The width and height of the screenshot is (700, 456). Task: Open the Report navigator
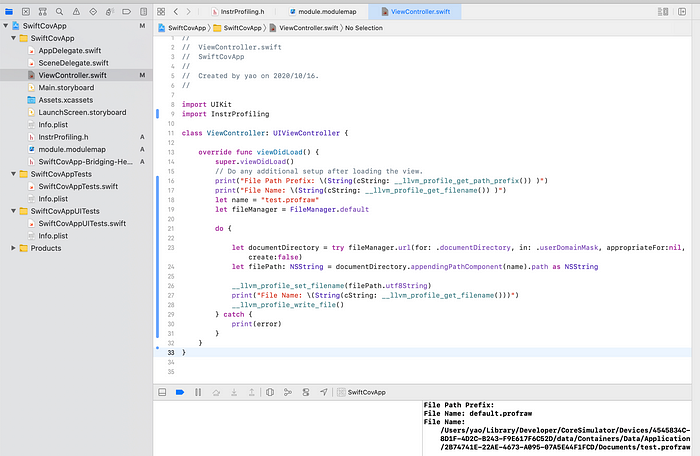[x=143, y=12]
